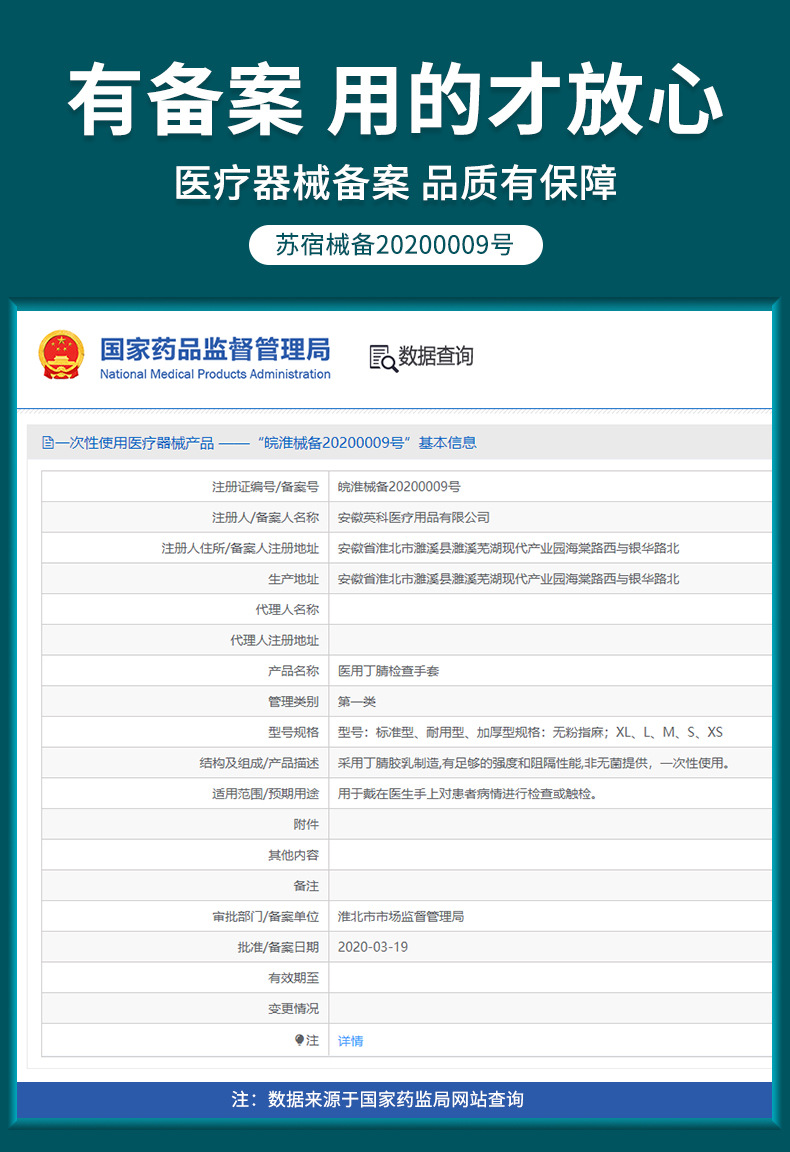Click the 有备案 用的才放心 headline

pyautogui.click(x=395, y=99)
